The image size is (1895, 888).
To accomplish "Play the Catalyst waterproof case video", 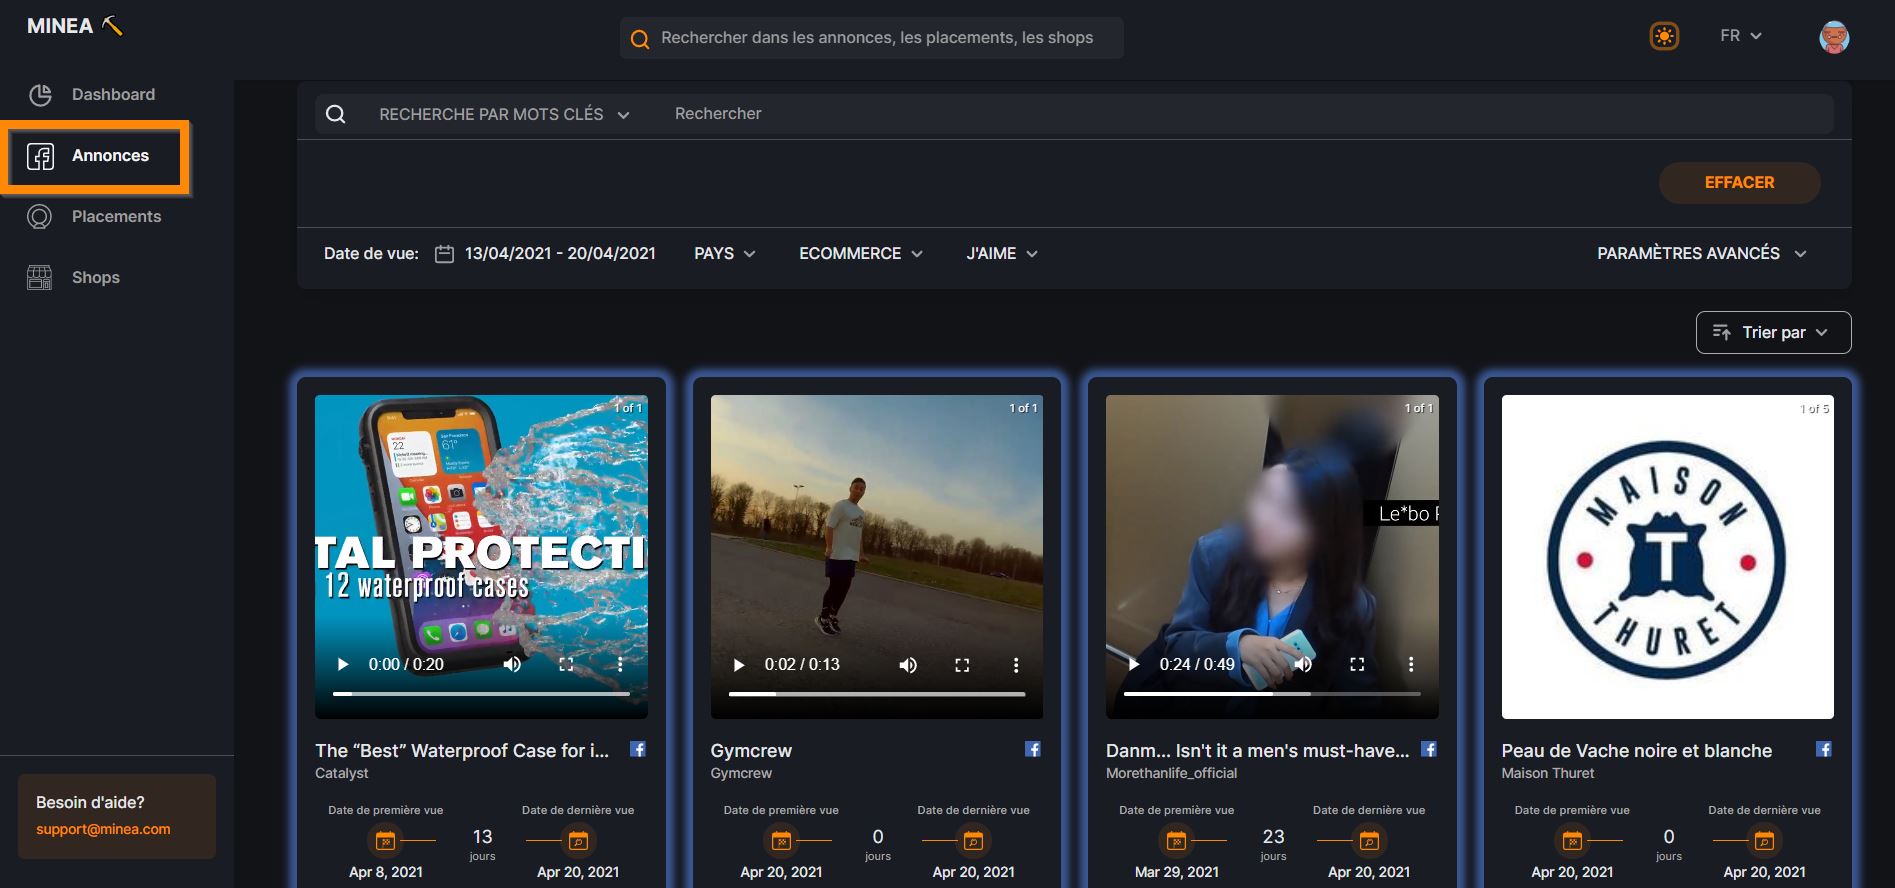I will [343, 664].
